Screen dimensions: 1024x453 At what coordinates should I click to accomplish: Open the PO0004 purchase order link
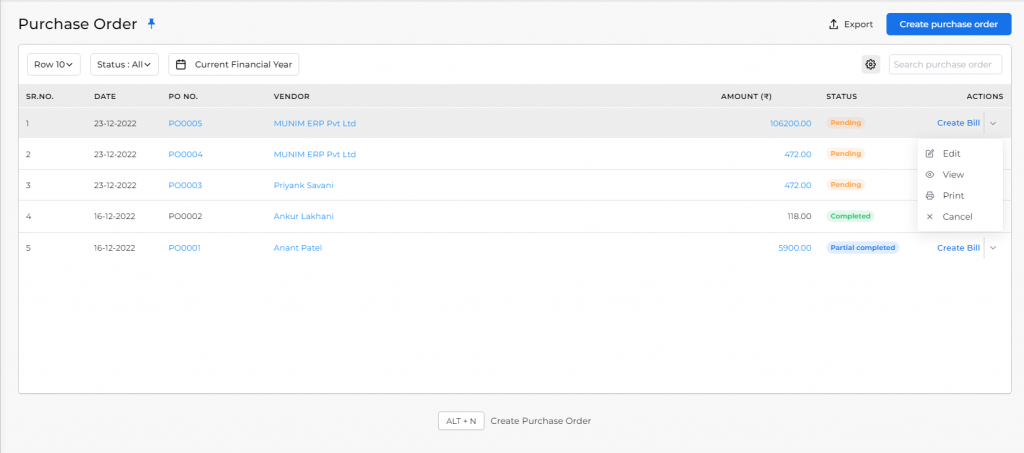click(x=185, y=154)
